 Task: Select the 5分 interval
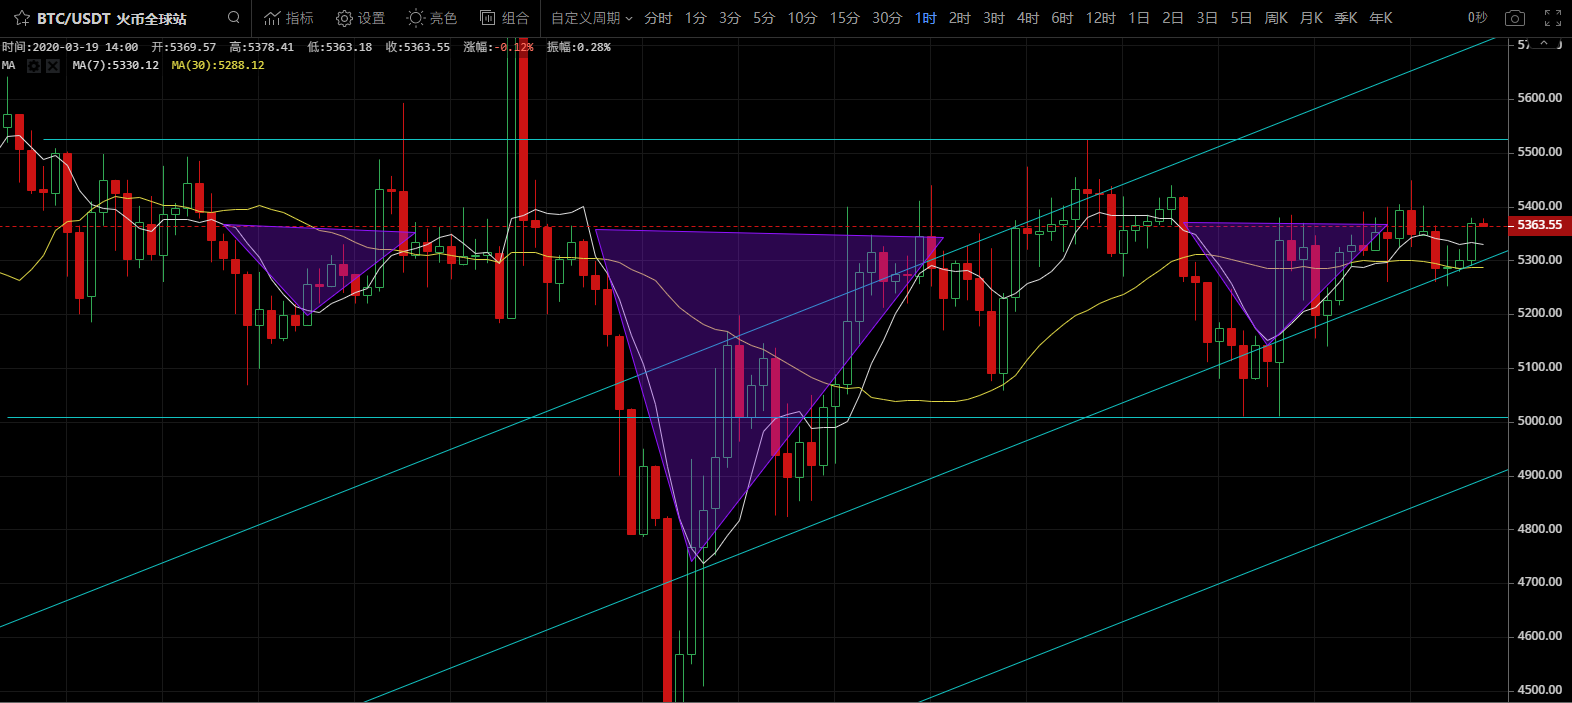[764, 18]
